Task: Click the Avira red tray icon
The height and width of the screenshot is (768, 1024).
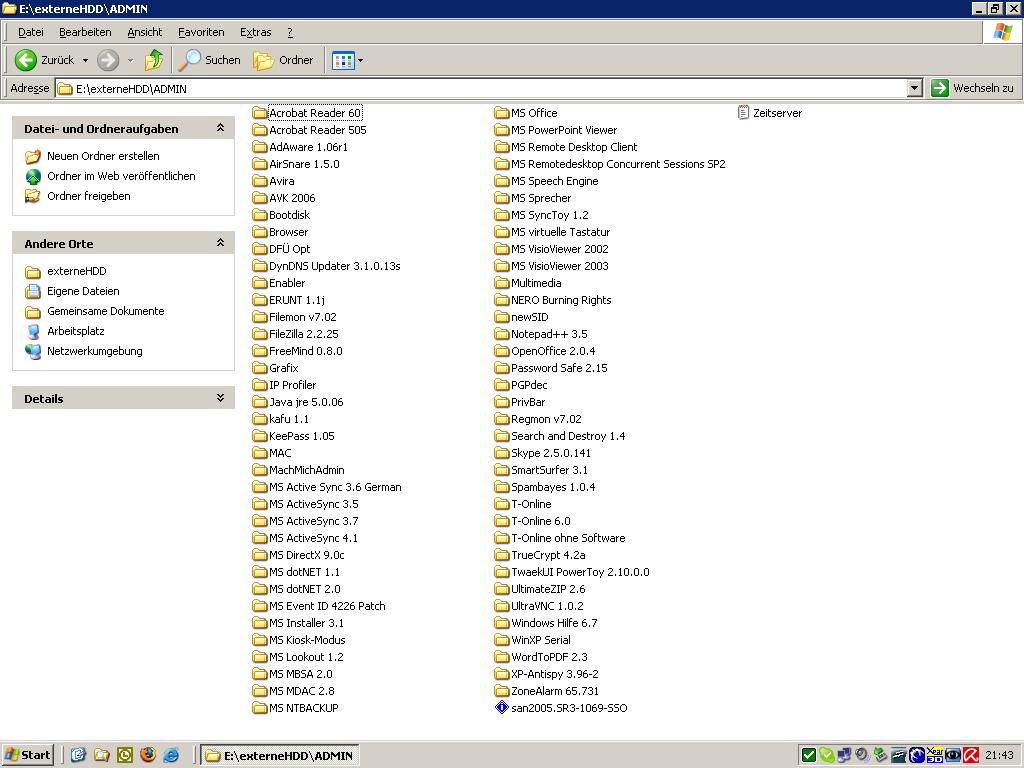Action: (x=971, y=756)
